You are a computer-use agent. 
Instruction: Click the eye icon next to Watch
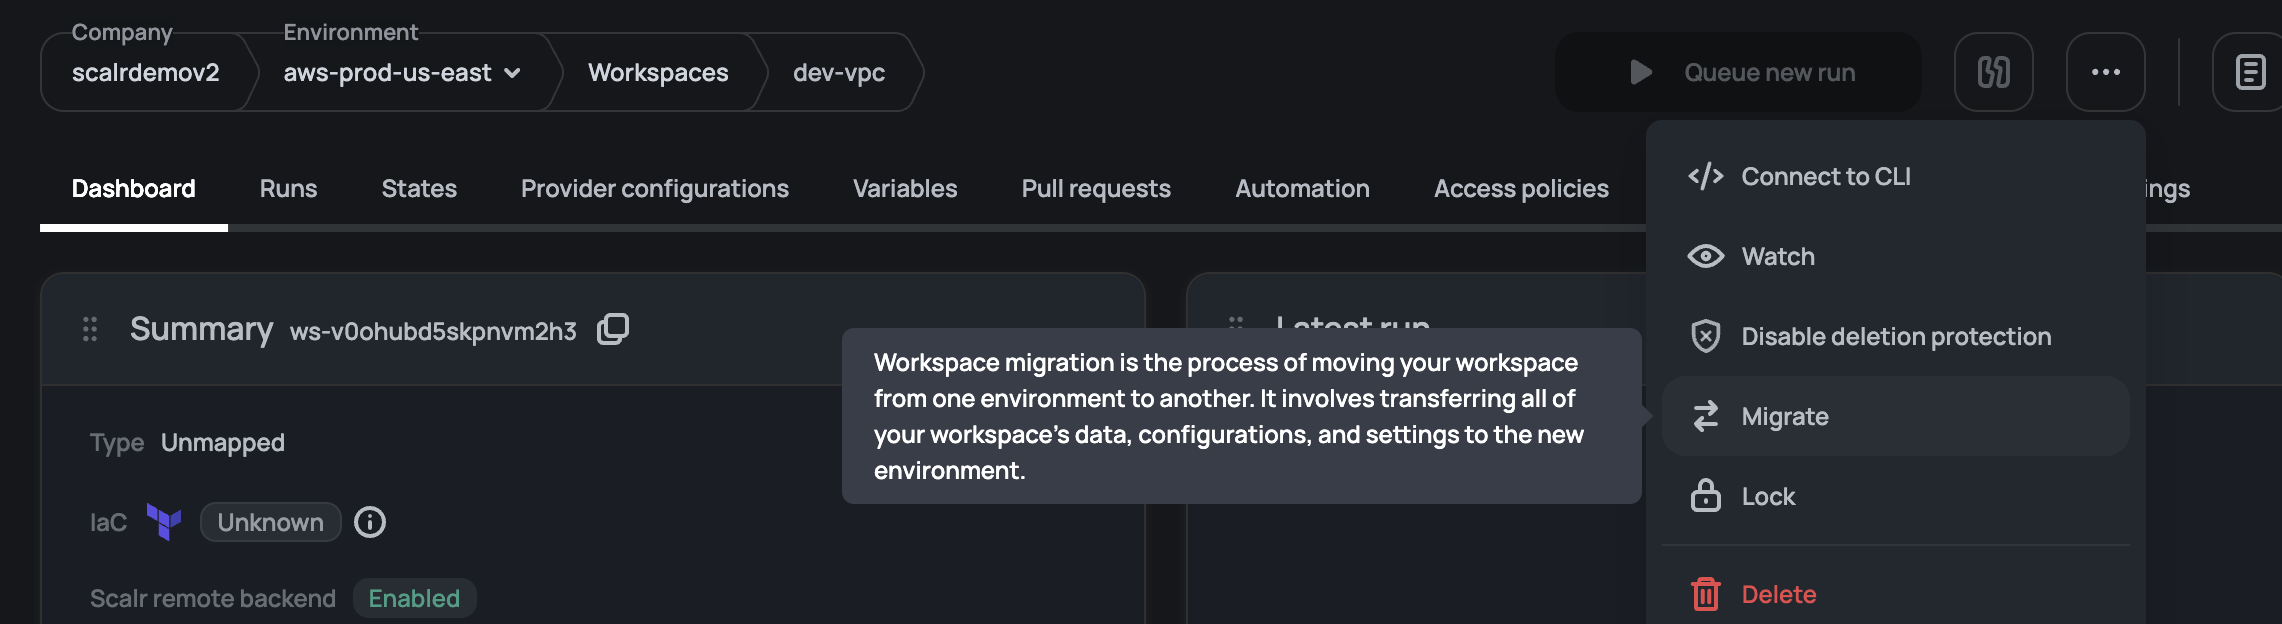[1706, 256]
